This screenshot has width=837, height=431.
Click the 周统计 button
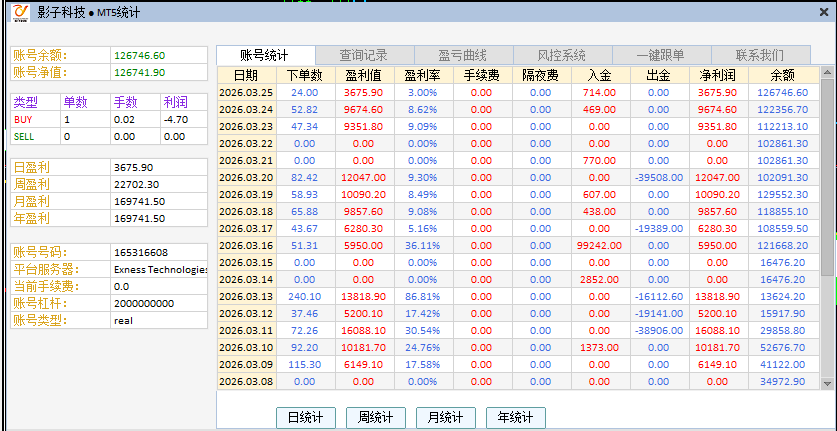[376, 418]
